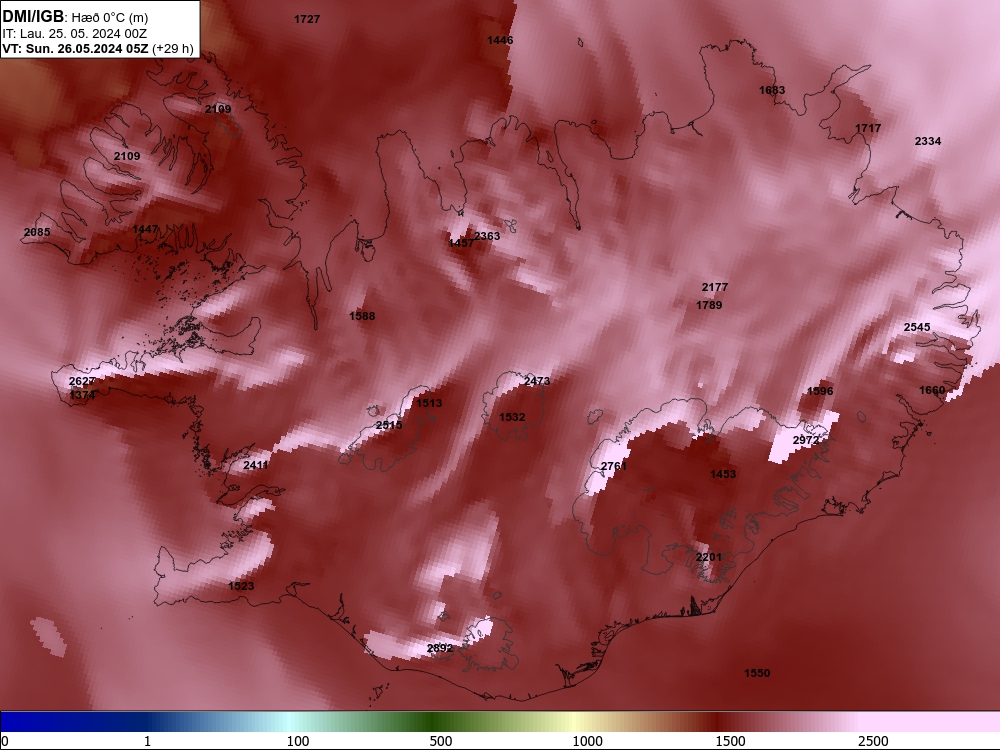Select the 1789 map value
1000x750 pixels.
tap(709, 305)
